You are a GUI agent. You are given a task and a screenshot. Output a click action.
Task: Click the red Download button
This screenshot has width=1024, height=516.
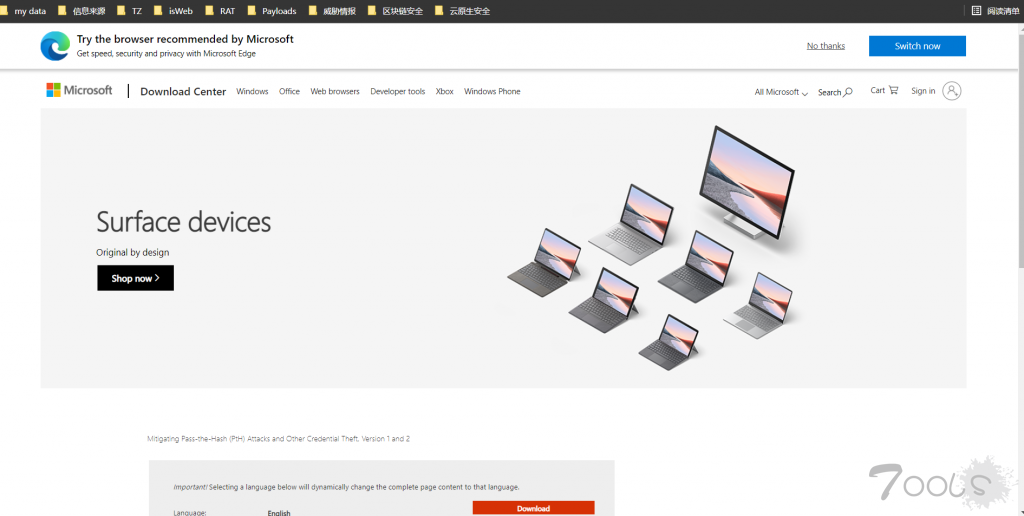(533, 508)
